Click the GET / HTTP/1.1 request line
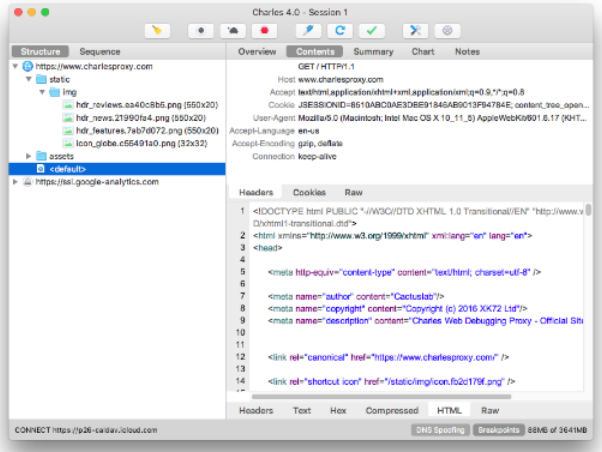This screenshot has width=602, height=452. (x=326, y=66)
